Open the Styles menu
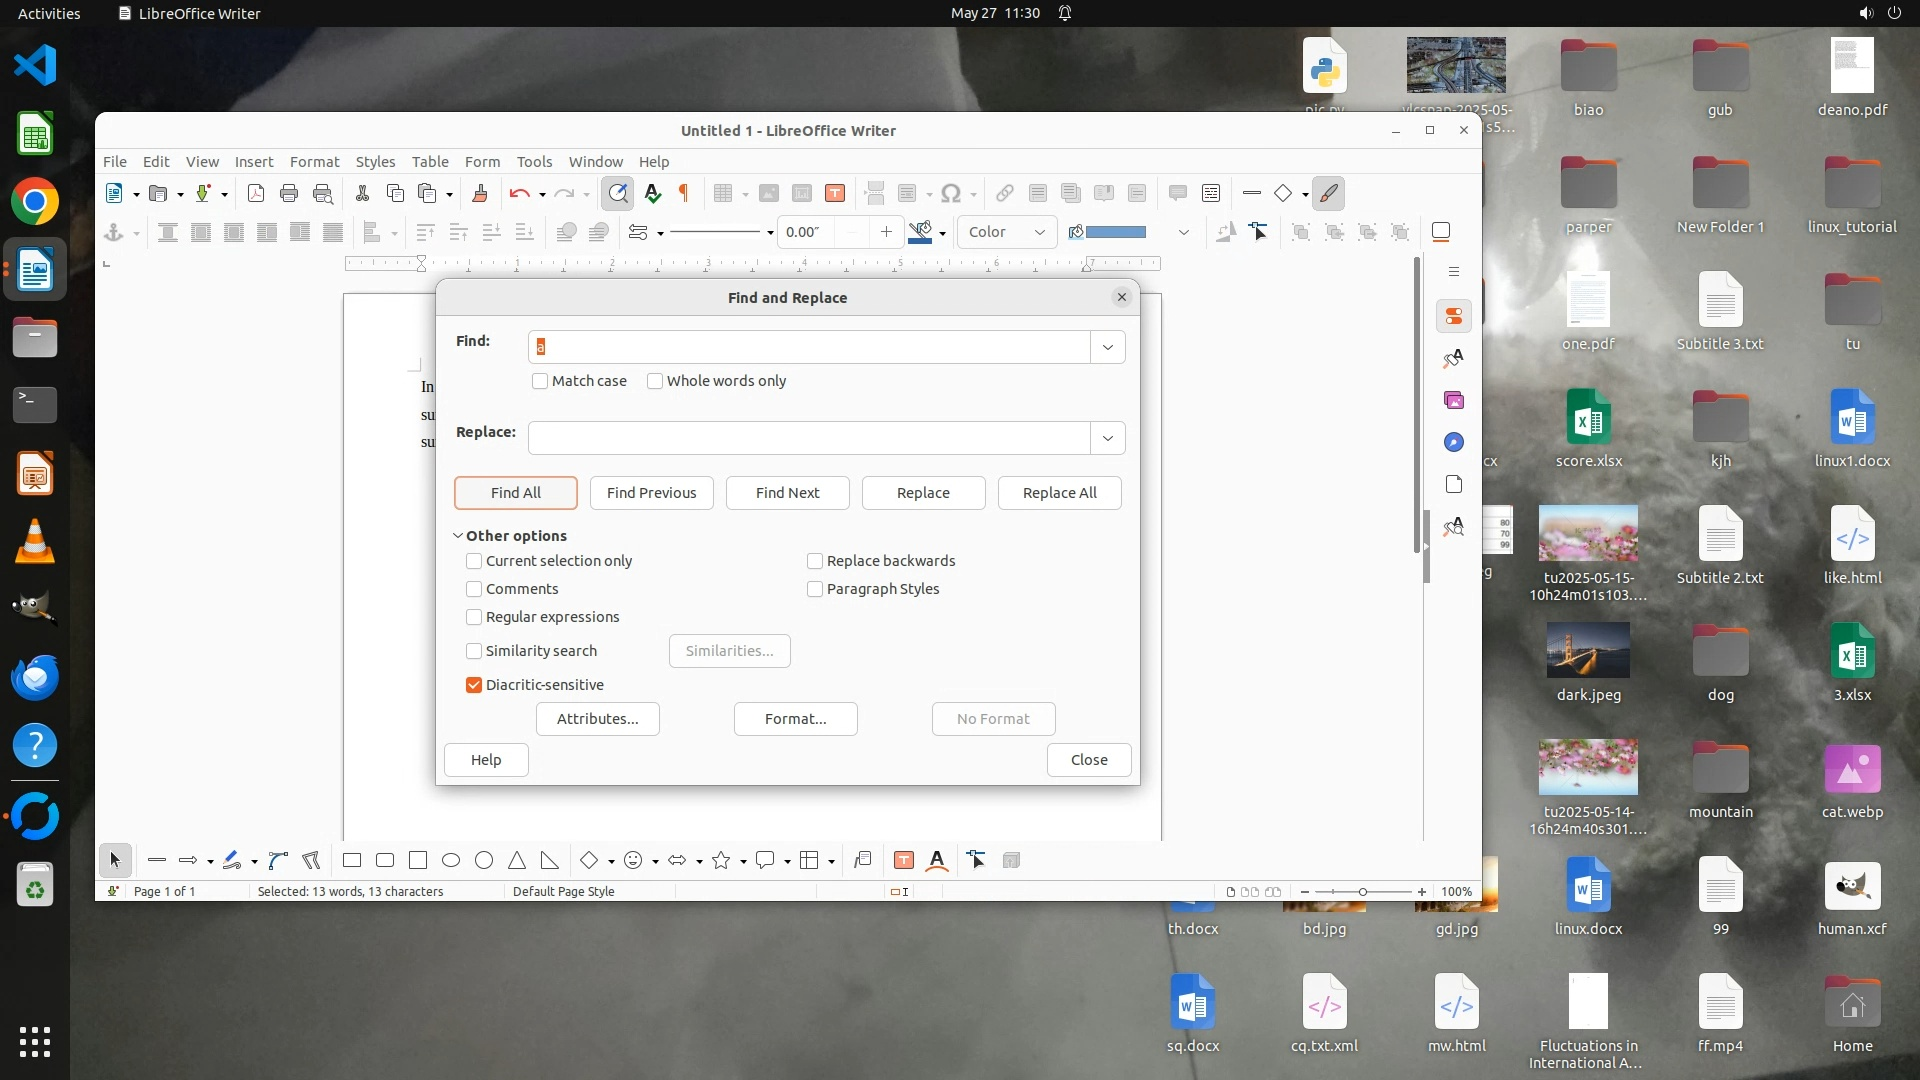1920x1080 pixels. (375, 161)
